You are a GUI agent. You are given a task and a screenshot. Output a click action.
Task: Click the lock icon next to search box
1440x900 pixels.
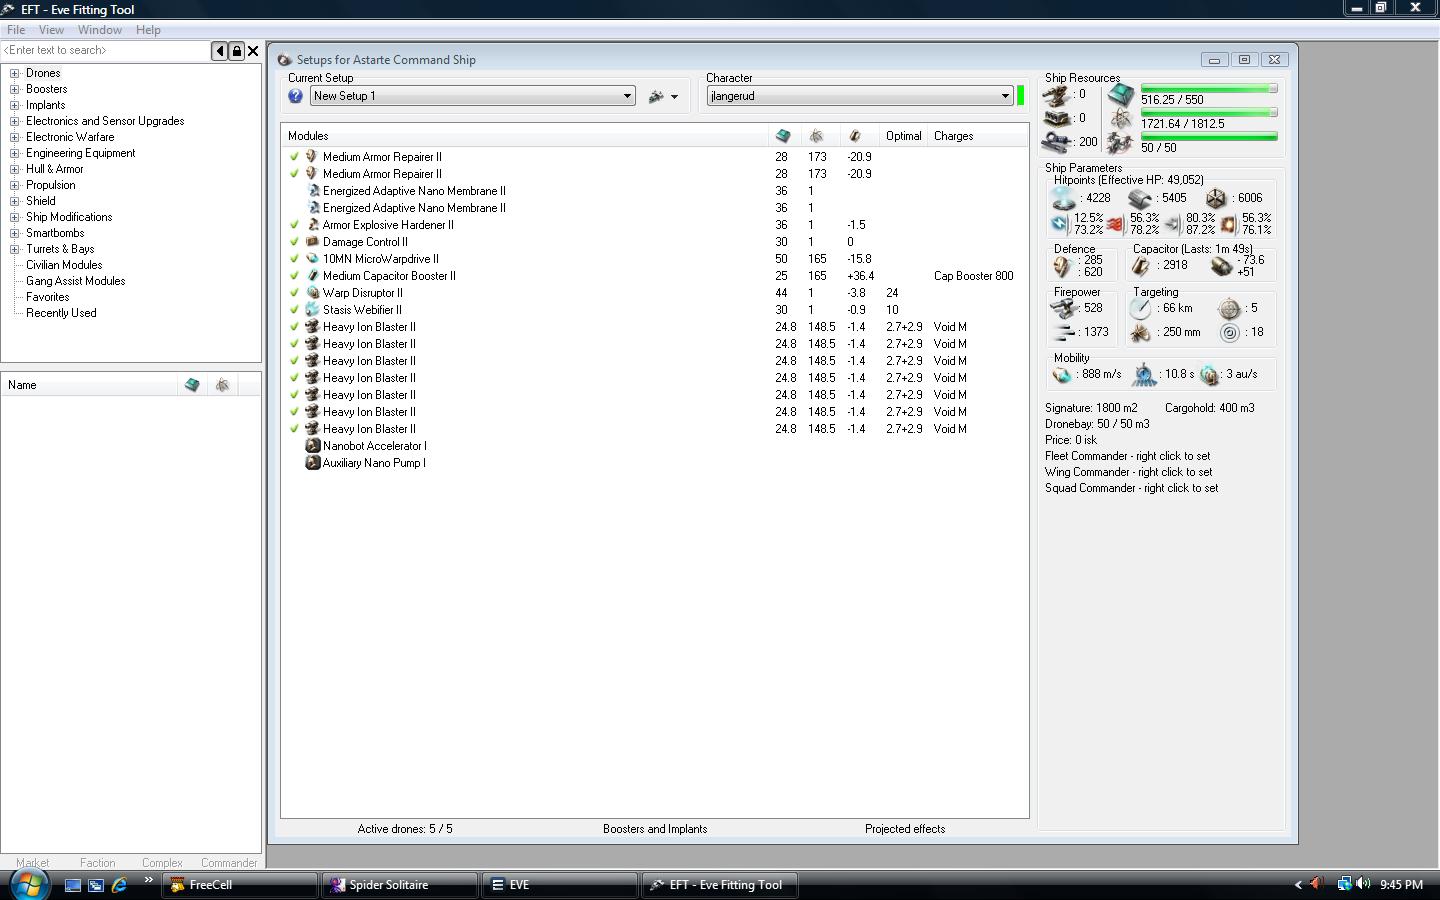pyautogui.click(x=237, y=51)
